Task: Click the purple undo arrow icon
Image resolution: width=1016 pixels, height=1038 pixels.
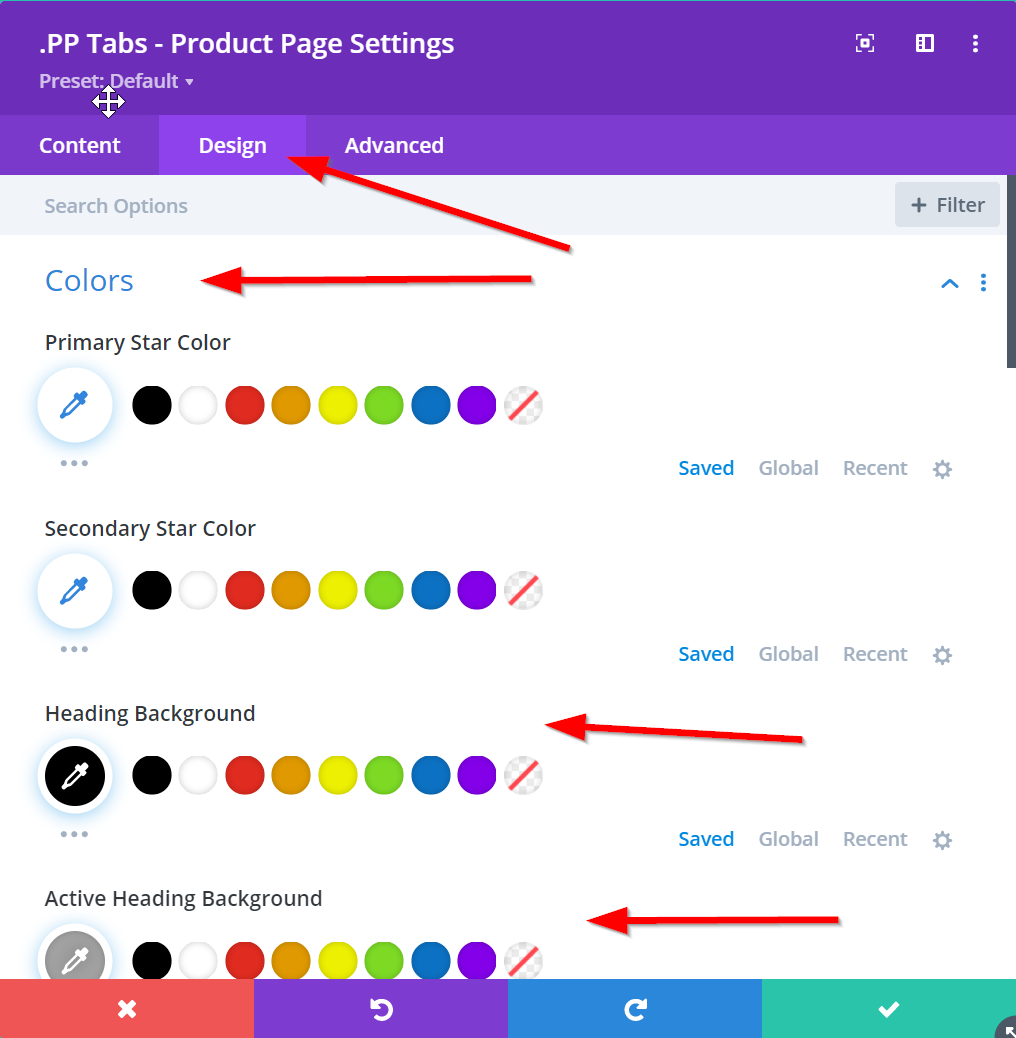Action: coord(381,1009)
